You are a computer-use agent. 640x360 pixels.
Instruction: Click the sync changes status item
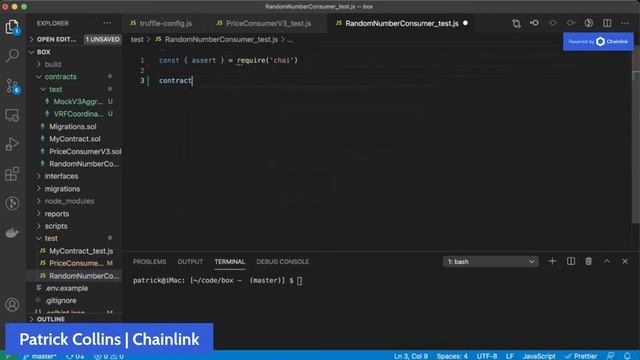[x=75, y=356]
